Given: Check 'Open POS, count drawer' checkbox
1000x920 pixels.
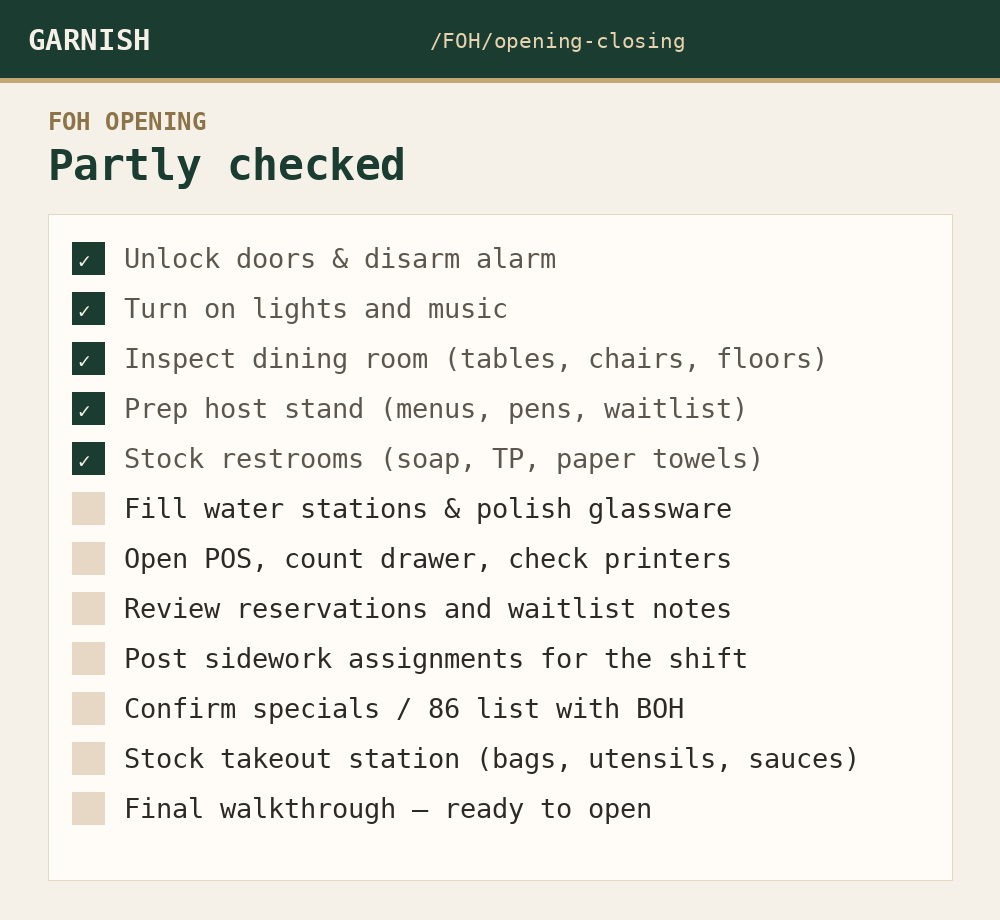Looking at the screenshot, I should tap(88, 559).
